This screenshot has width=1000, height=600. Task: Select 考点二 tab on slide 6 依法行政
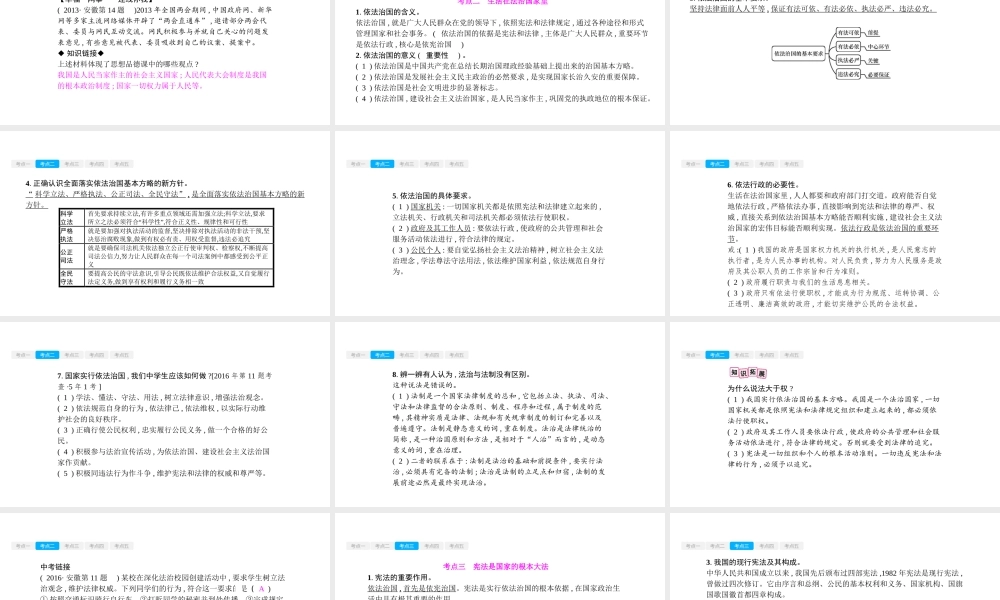click(x=717, y=164)
